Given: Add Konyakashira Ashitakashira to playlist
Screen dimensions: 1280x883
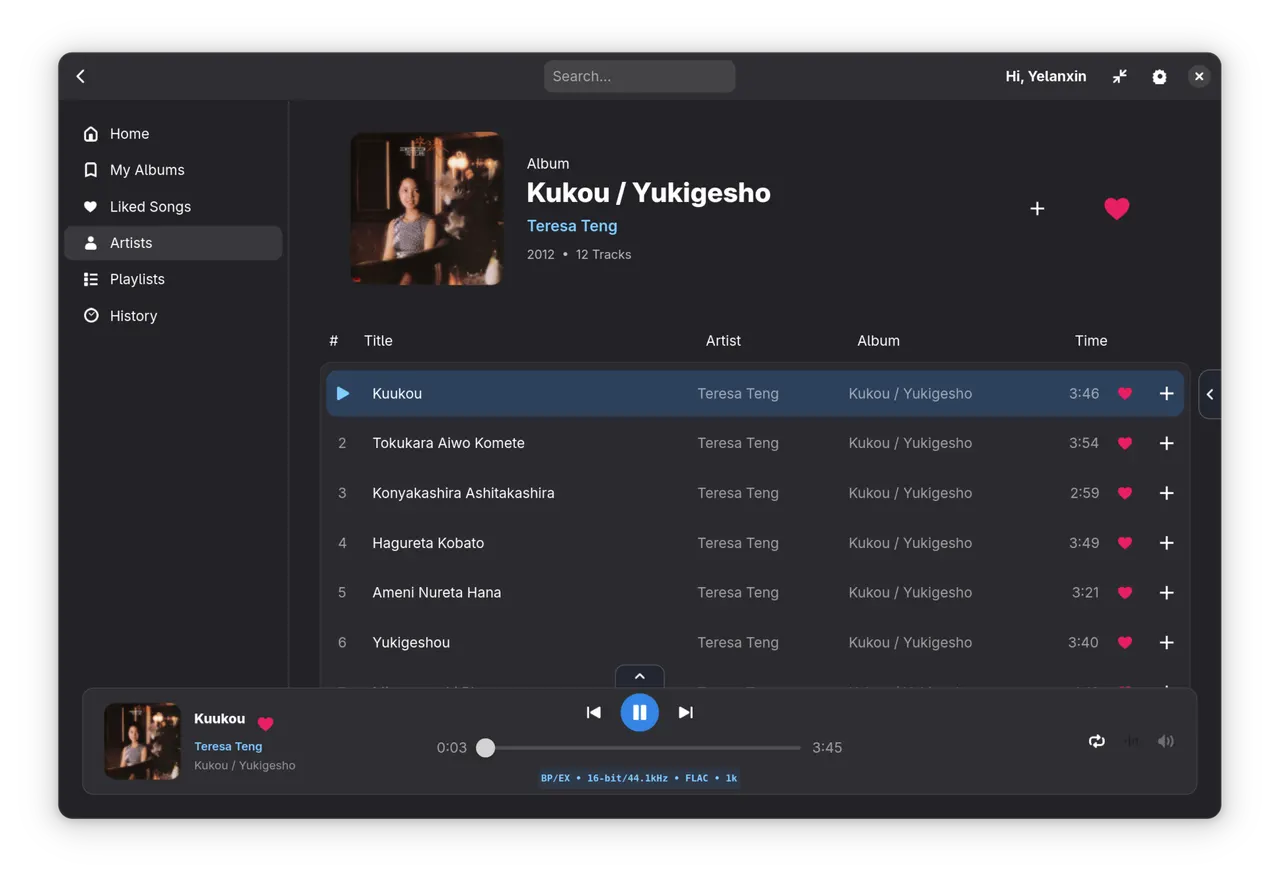Looking at the screenshot, I should [1166, 493].
